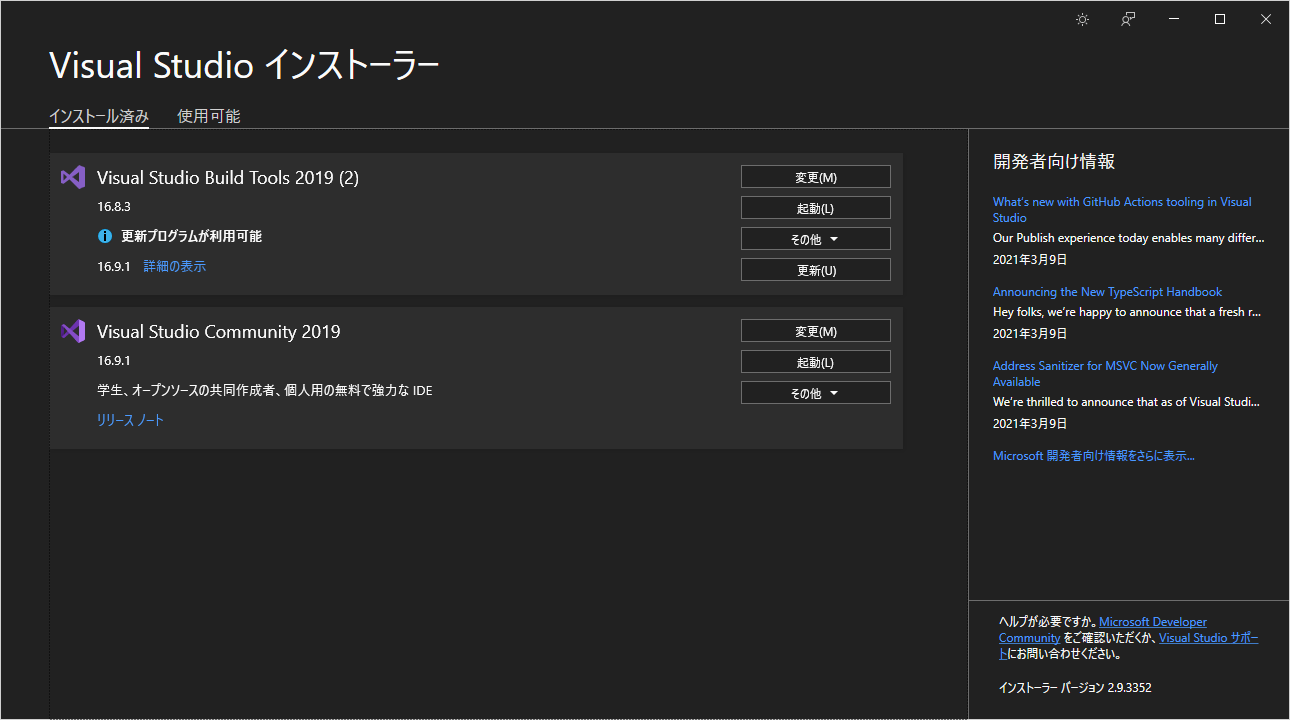Switch to the 使用可能 tab
This screenshot has height=720, width=1290.
209,116
